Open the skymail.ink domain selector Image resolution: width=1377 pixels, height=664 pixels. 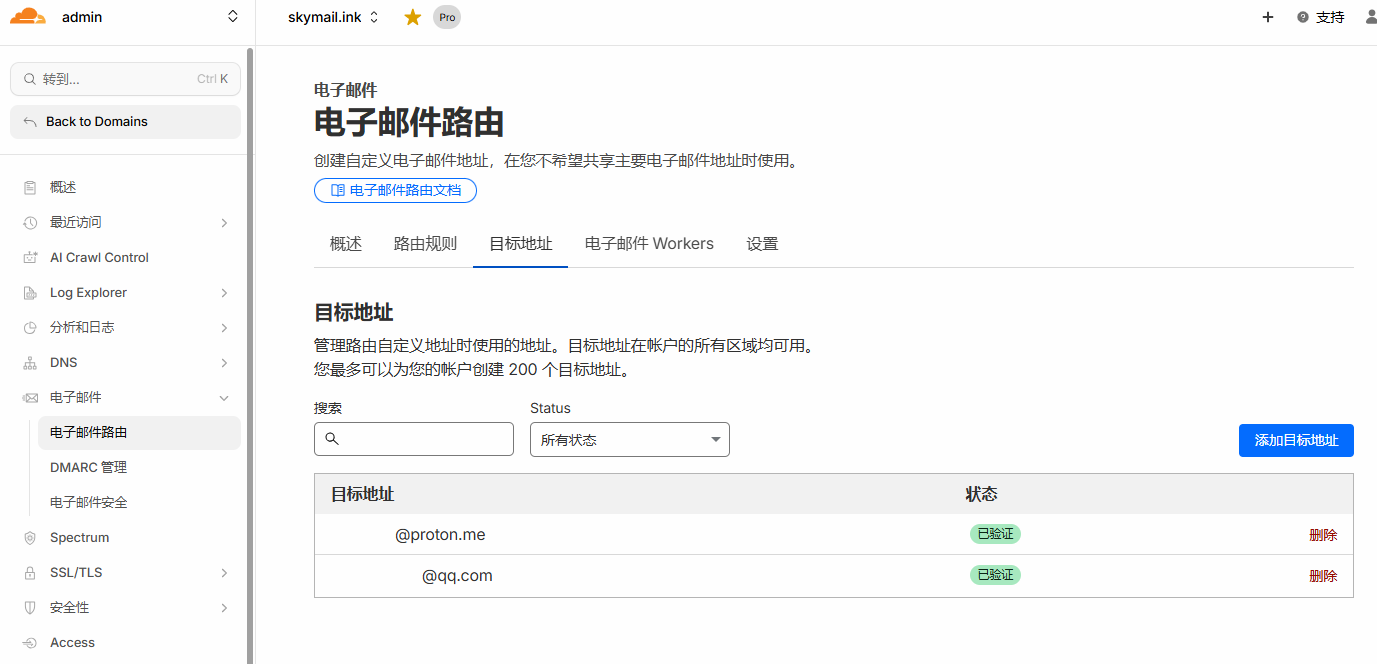[333, 17]
